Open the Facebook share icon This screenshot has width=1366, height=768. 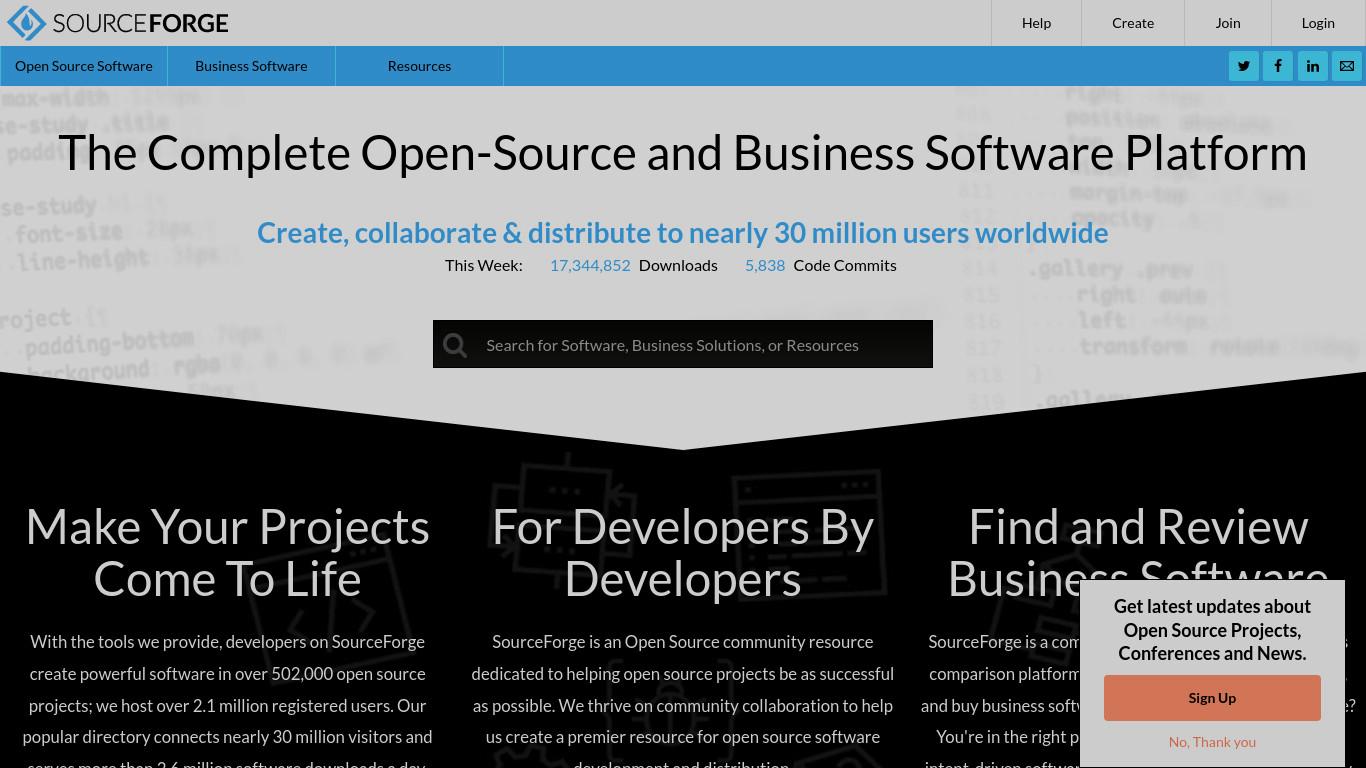[x=1278, y=66]
